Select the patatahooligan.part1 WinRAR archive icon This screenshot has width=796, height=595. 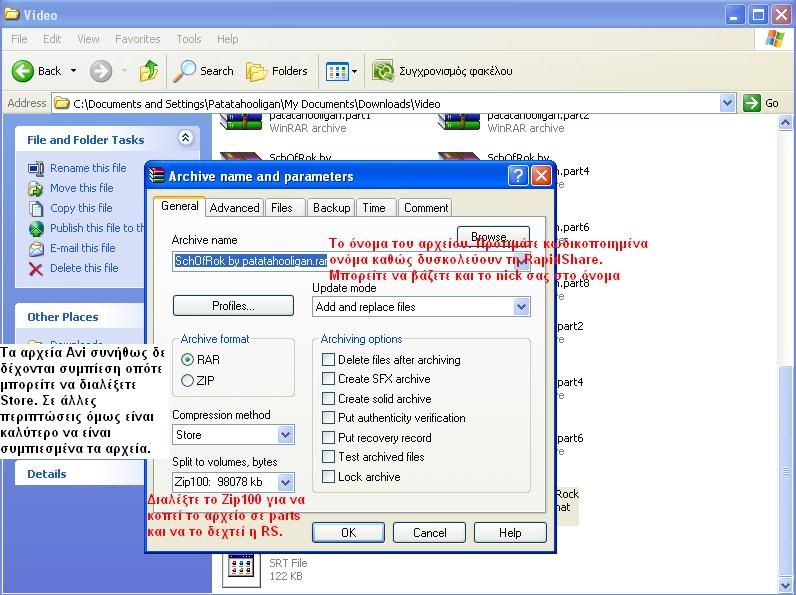coord(241,122)
